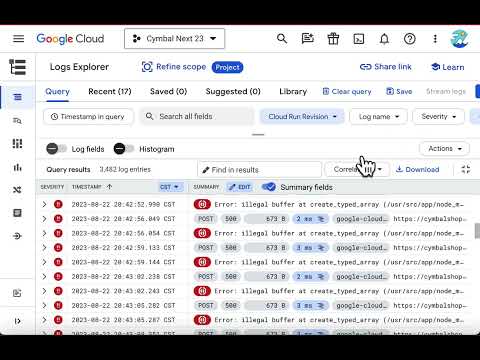Click the Download button
The width and height of the screenshot is (480, 360).
[x=417, y=169]
